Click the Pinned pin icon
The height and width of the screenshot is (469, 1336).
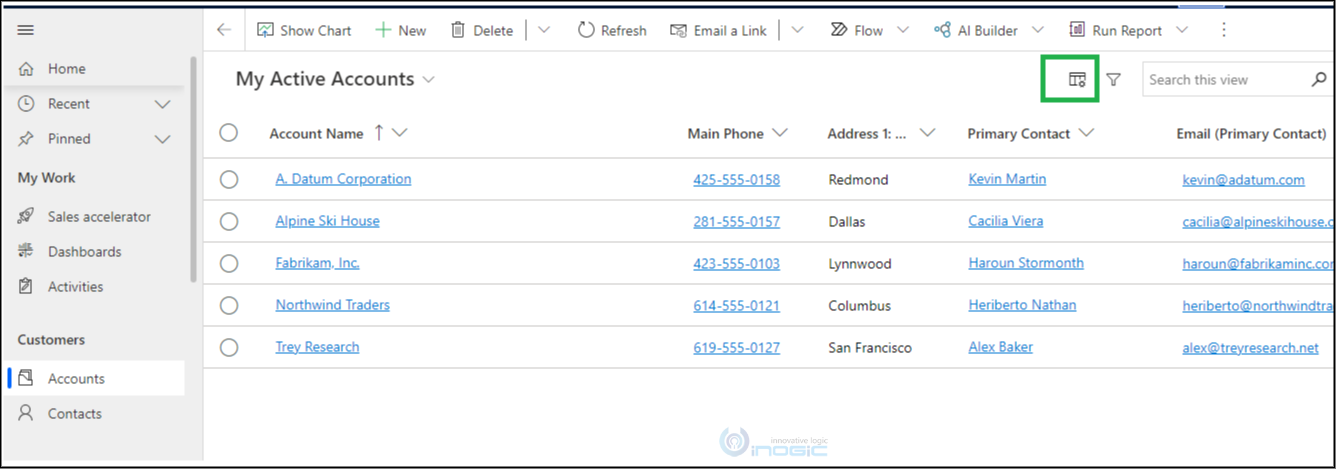(27, 139)
